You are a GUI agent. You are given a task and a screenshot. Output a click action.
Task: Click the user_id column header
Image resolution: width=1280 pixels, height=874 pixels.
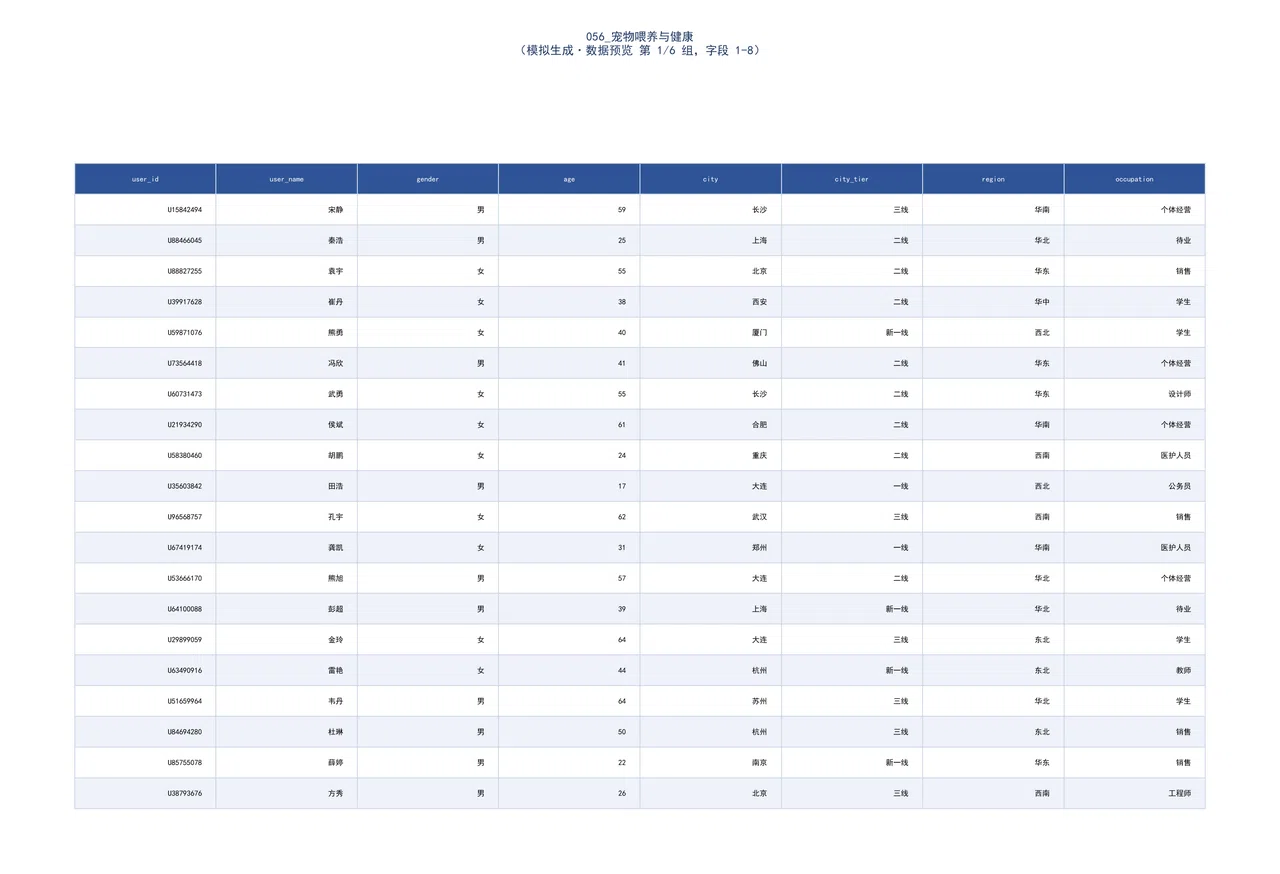(x=145, y=179)
